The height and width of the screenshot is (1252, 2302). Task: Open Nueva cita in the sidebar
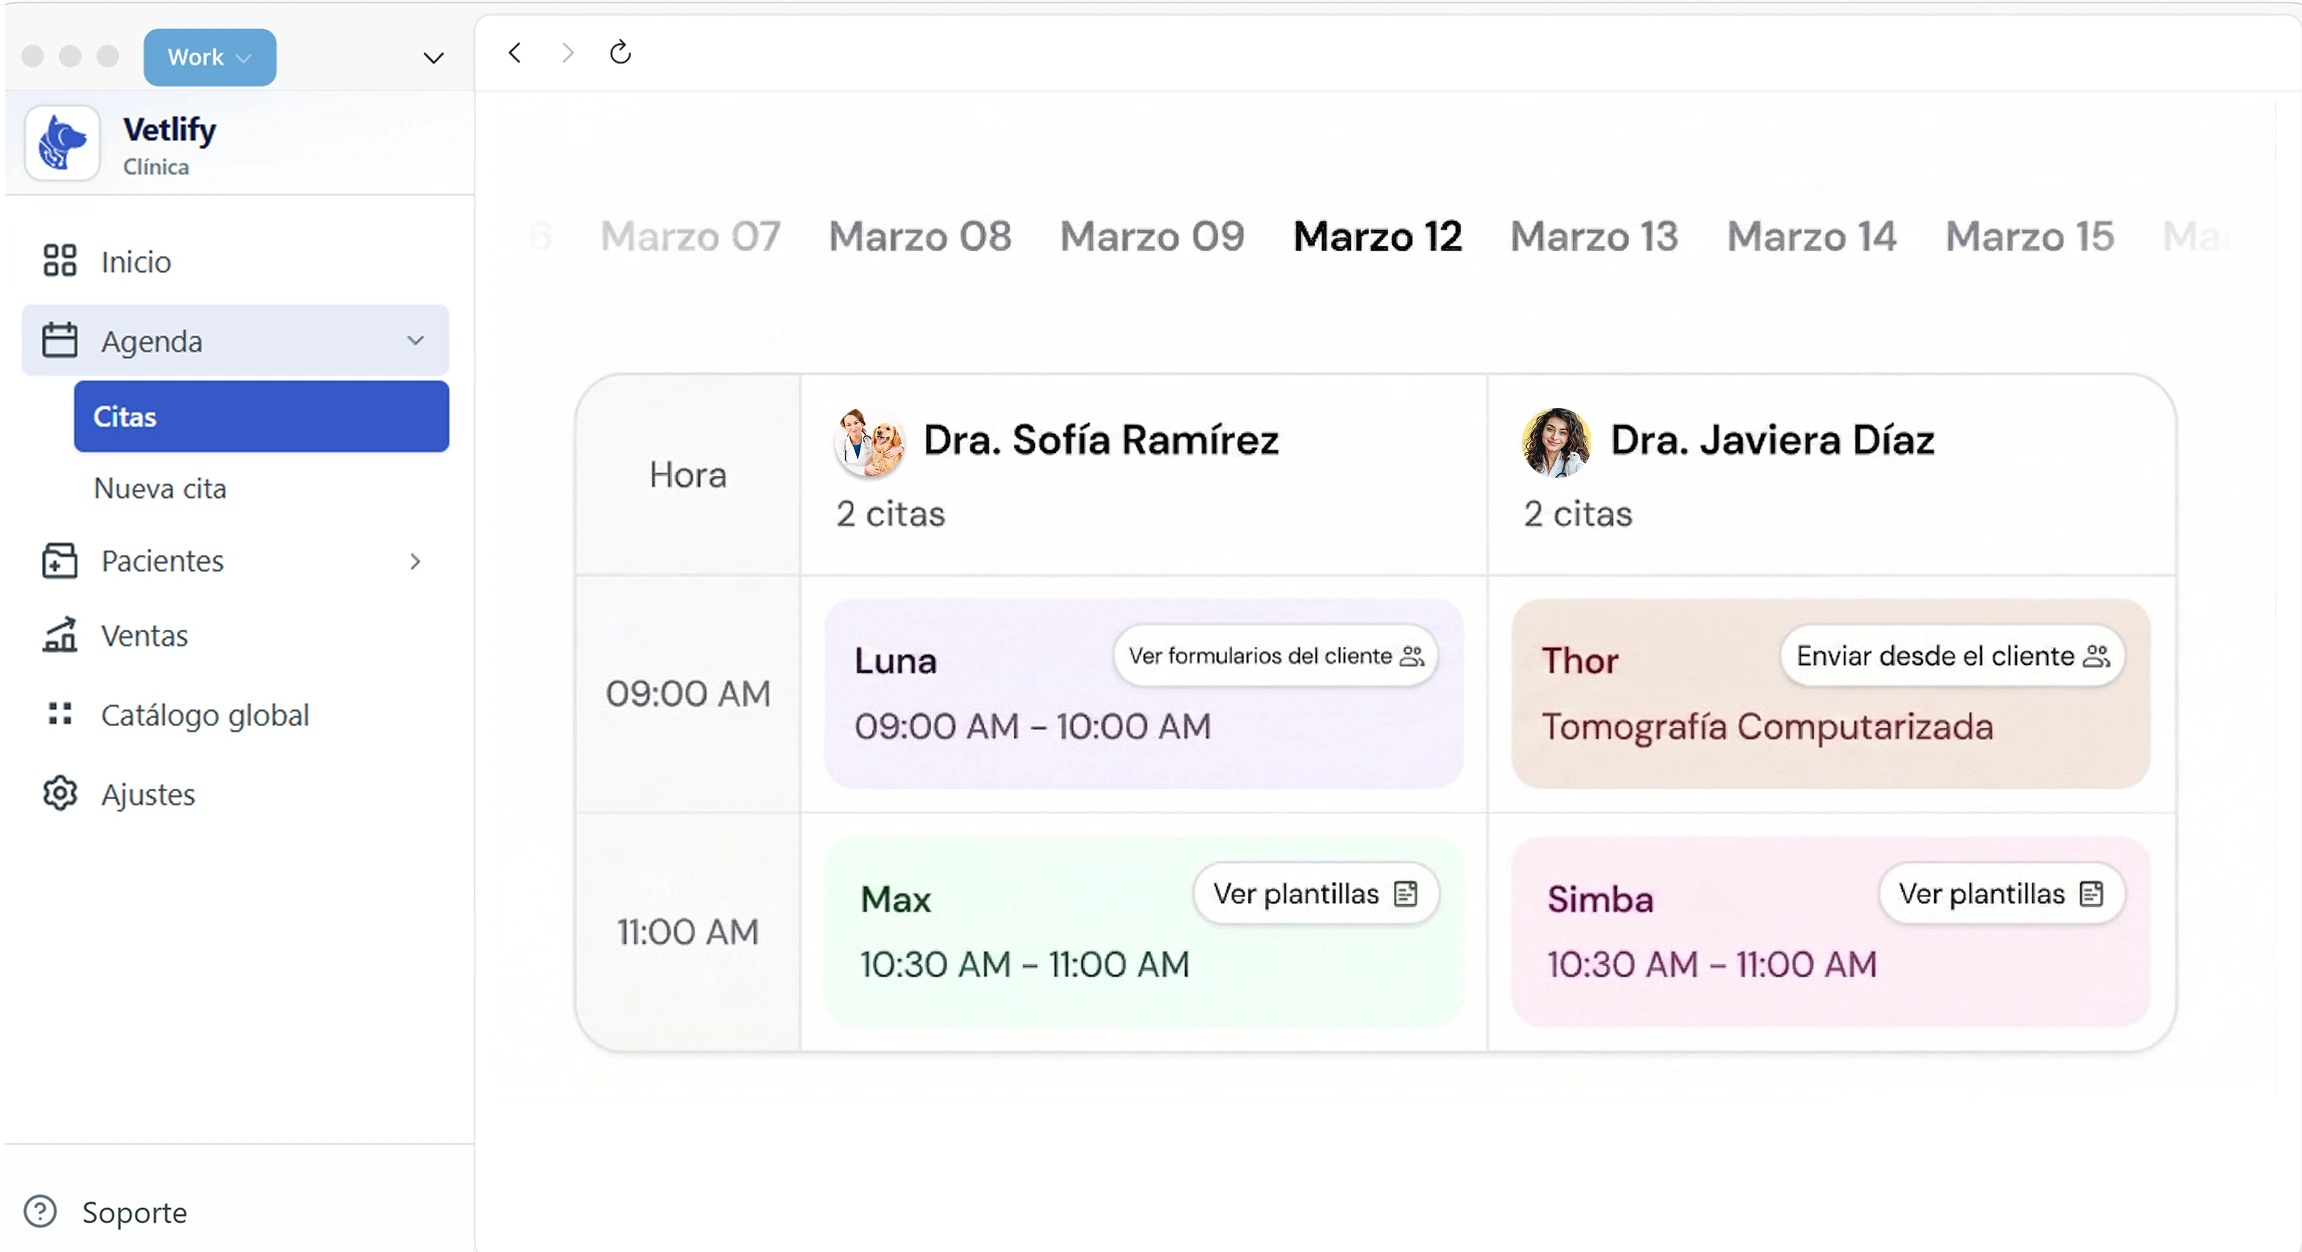[160, 488]
